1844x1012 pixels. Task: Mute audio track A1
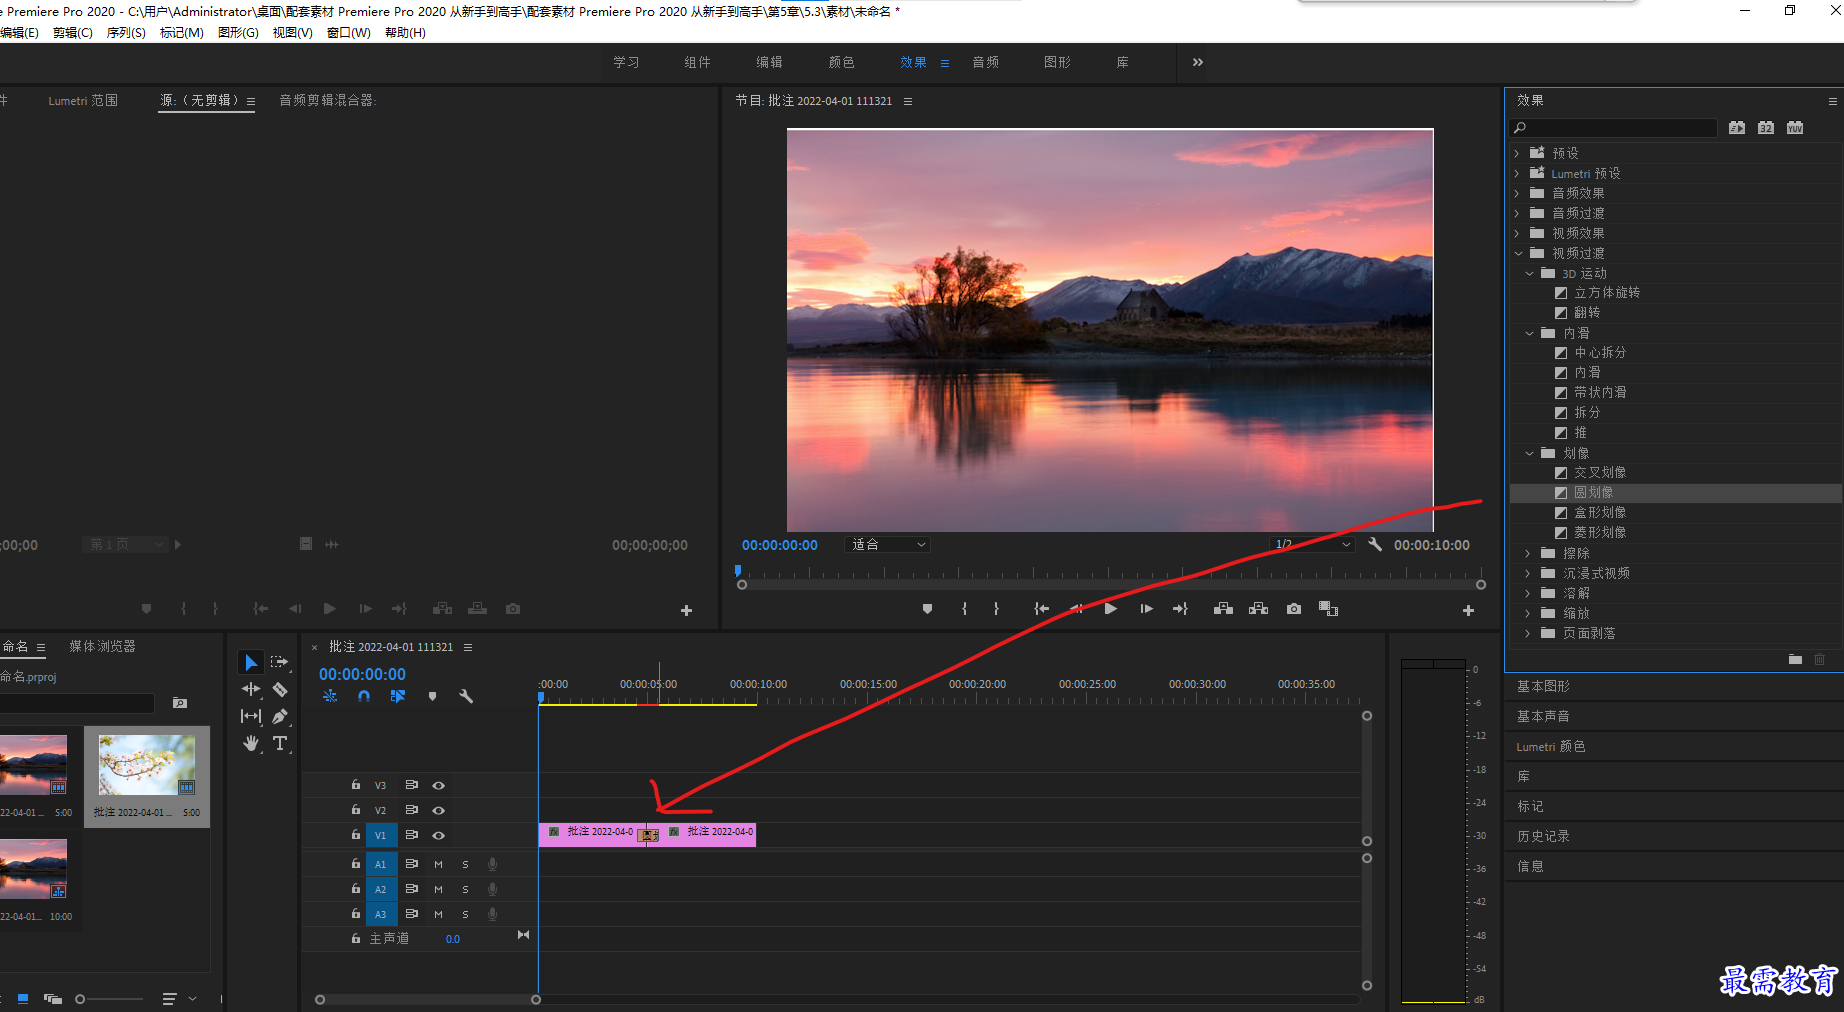(438, 865)
